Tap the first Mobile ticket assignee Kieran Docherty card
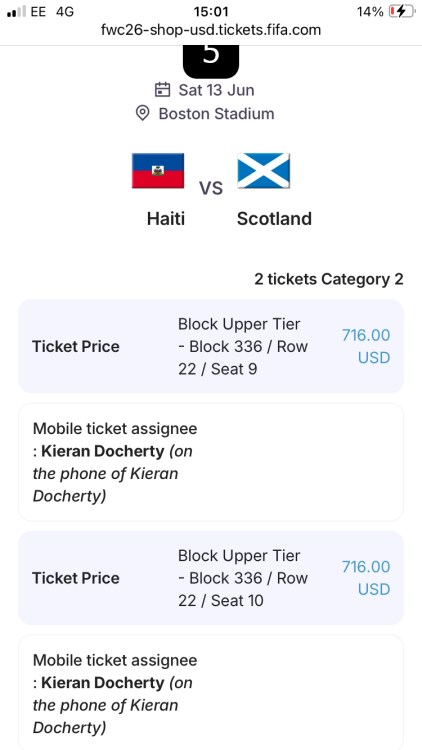 pos(211,462)
